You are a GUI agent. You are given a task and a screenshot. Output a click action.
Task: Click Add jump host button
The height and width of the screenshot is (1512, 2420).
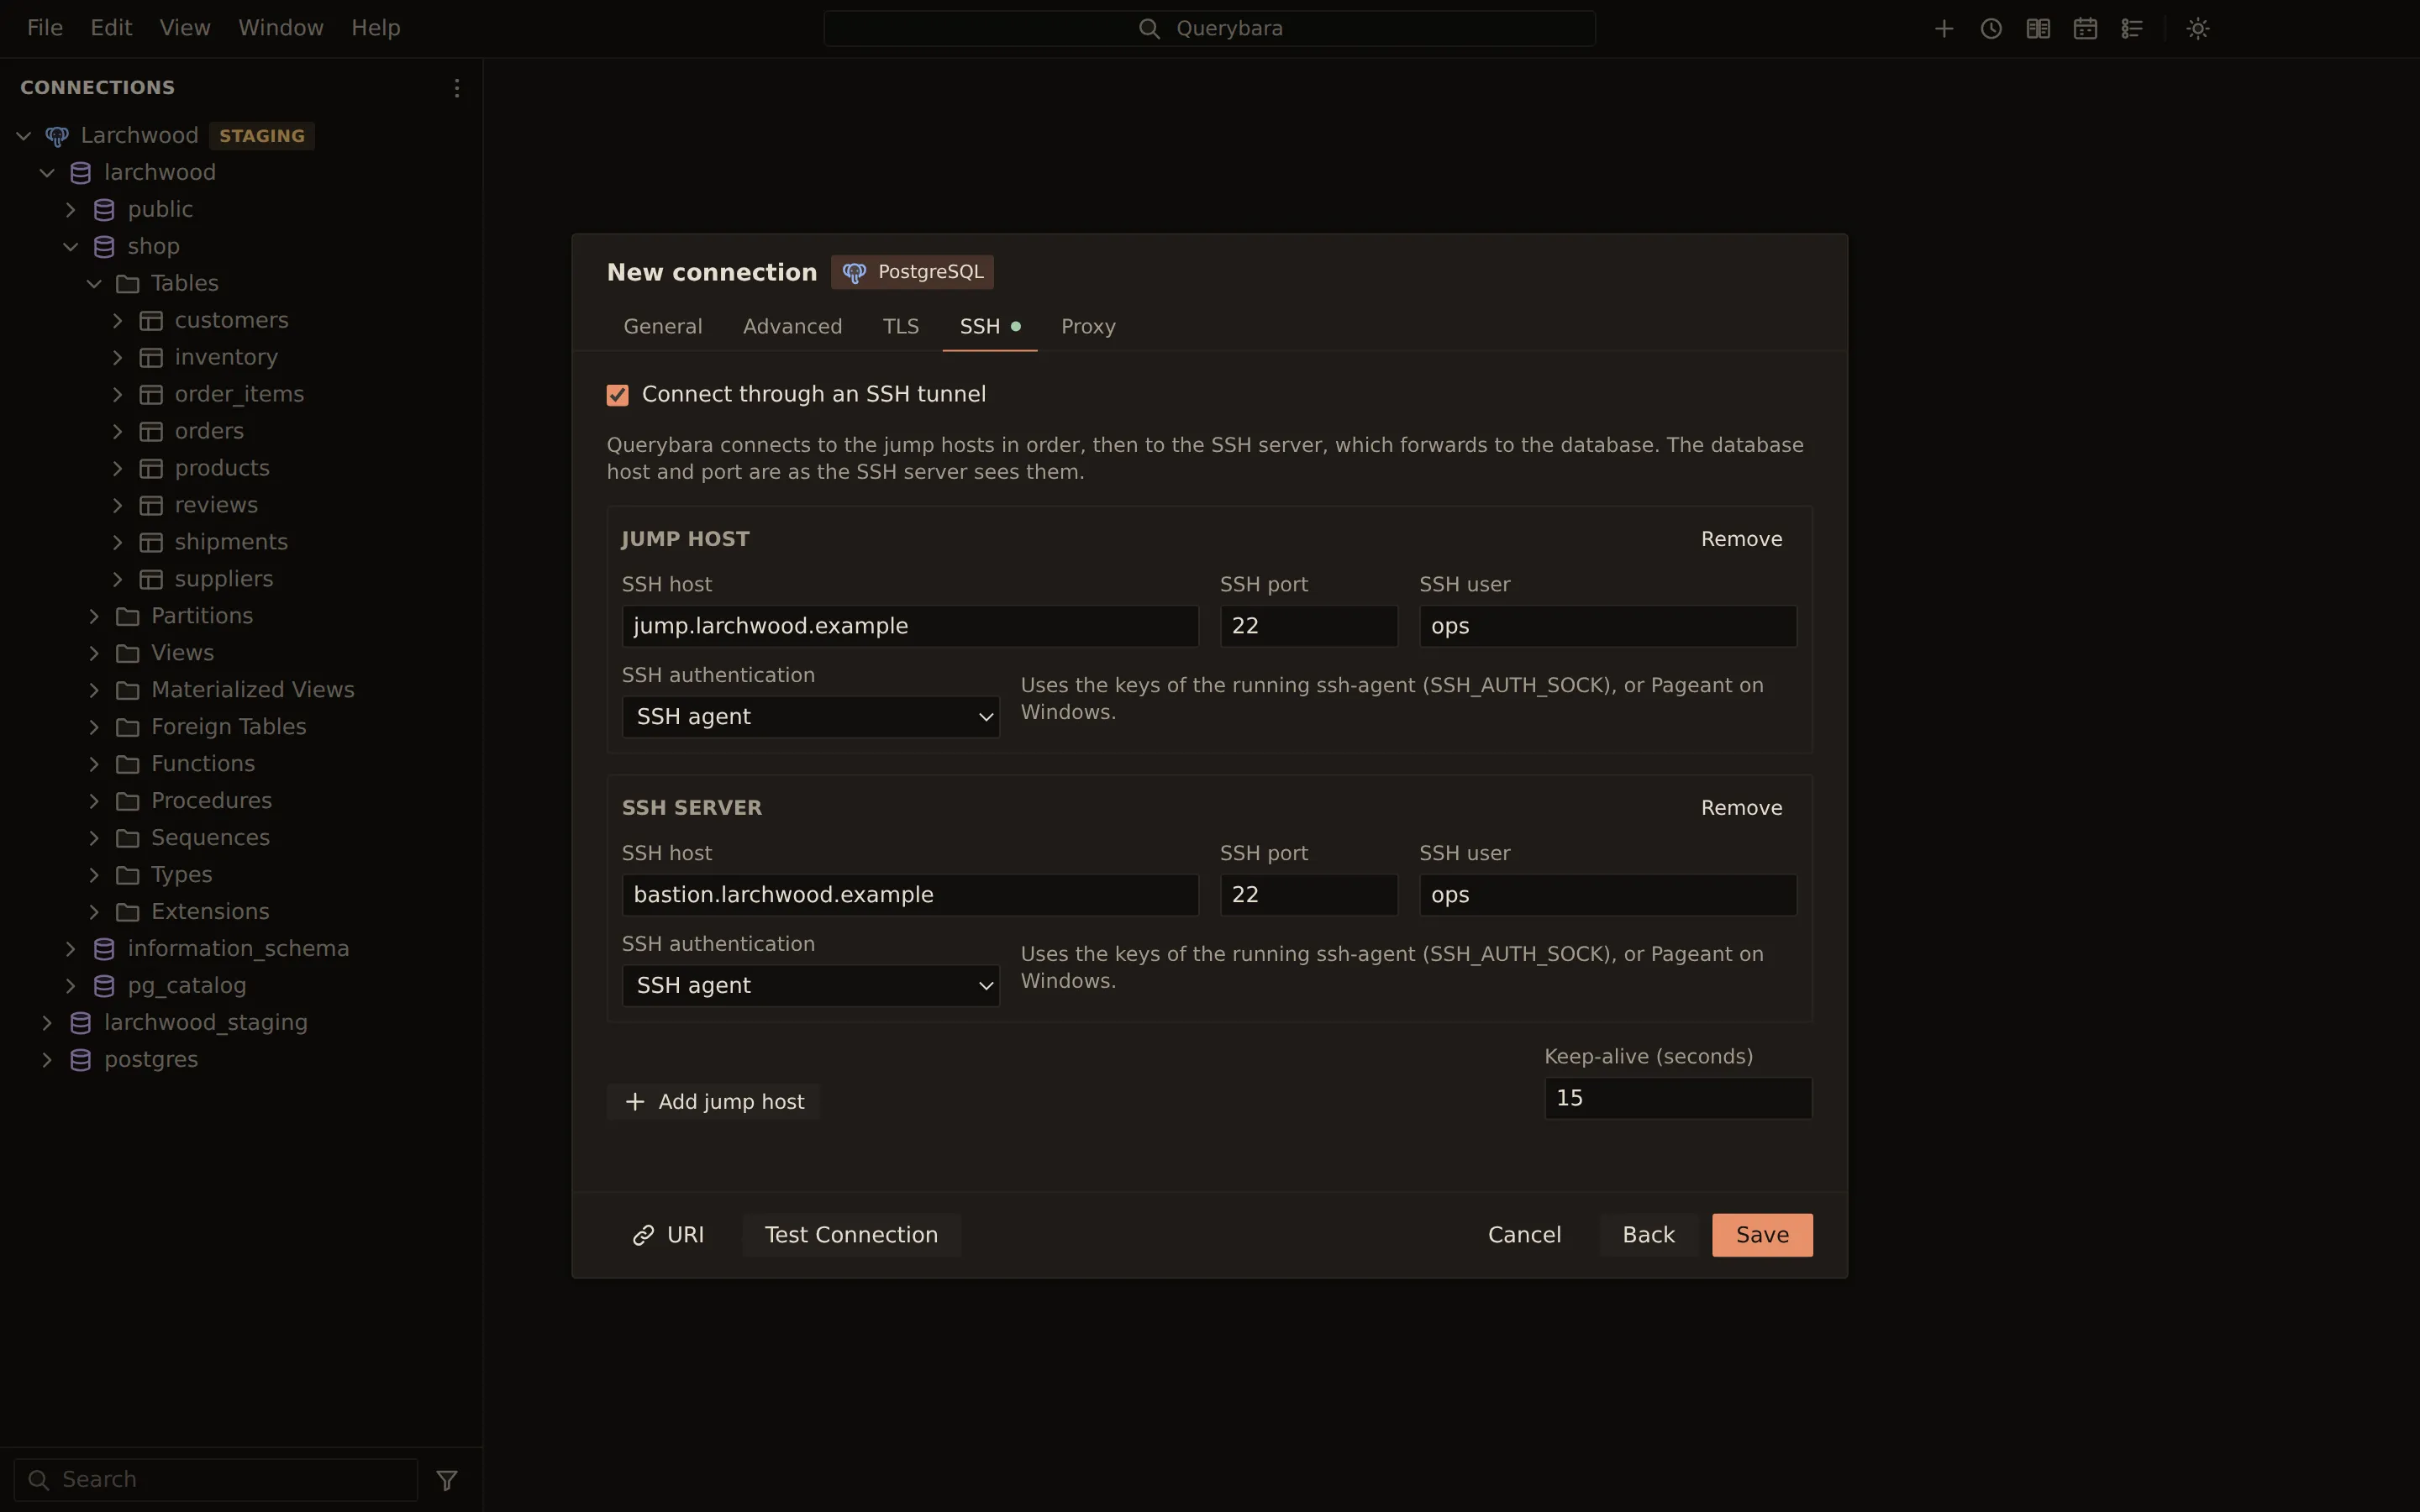coord(714,1102)
